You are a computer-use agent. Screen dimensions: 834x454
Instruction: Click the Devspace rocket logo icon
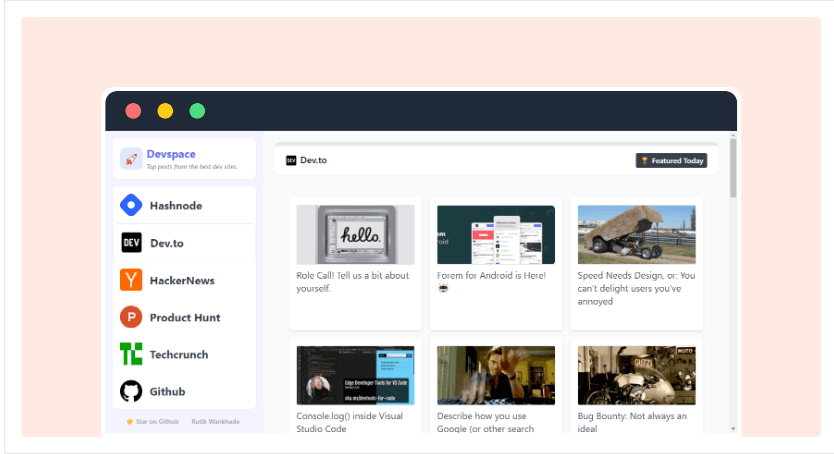click(131, 159)
